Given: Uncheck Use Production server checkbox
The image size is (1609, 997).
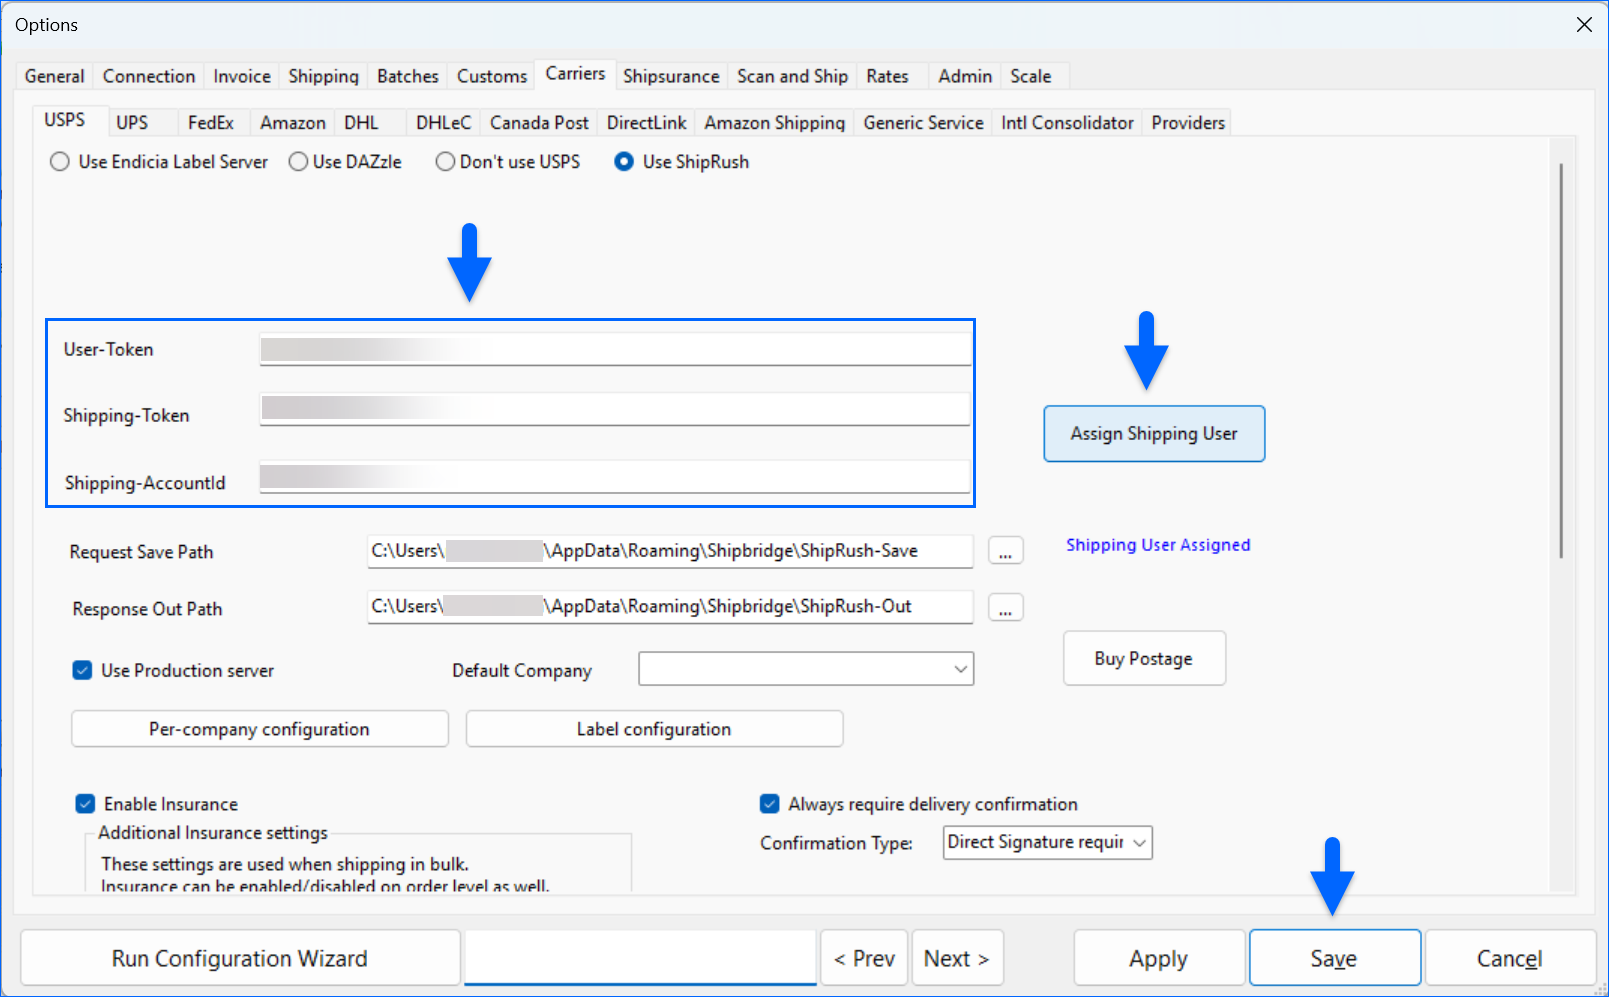Looking at the screenshot, I should (x=83, y=671).
